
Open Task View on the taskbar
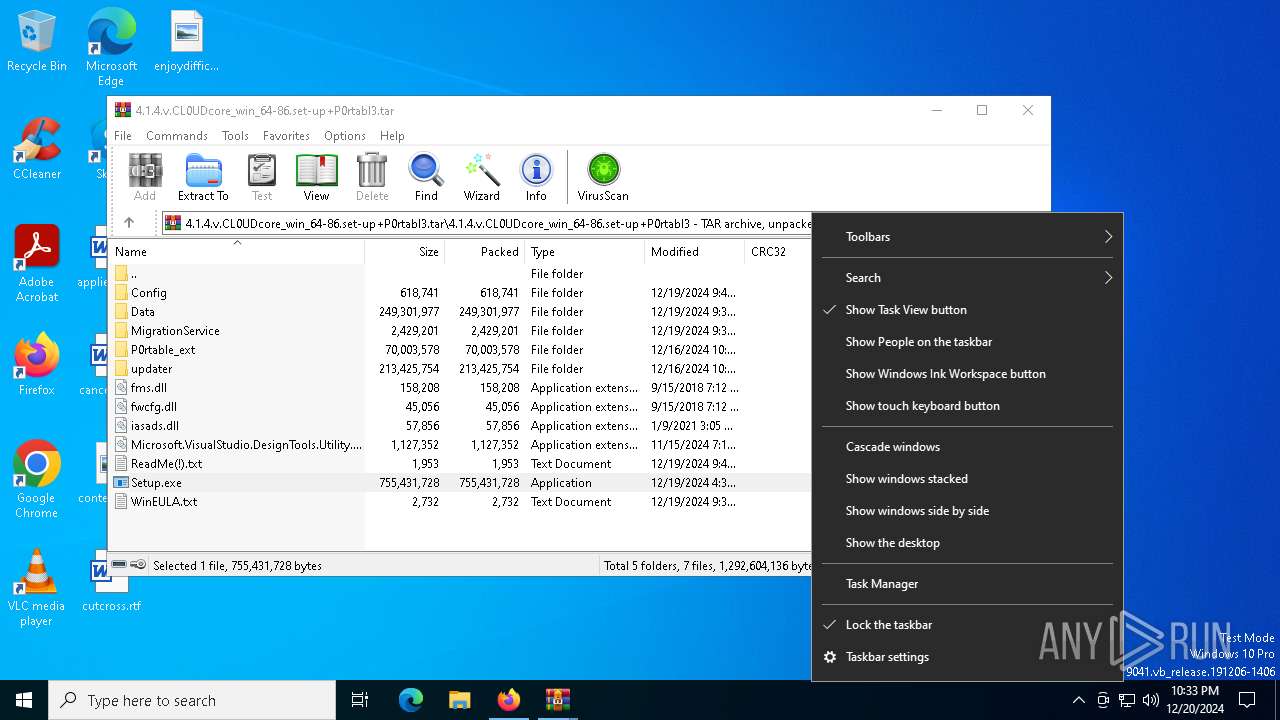[x=360, y=700]
